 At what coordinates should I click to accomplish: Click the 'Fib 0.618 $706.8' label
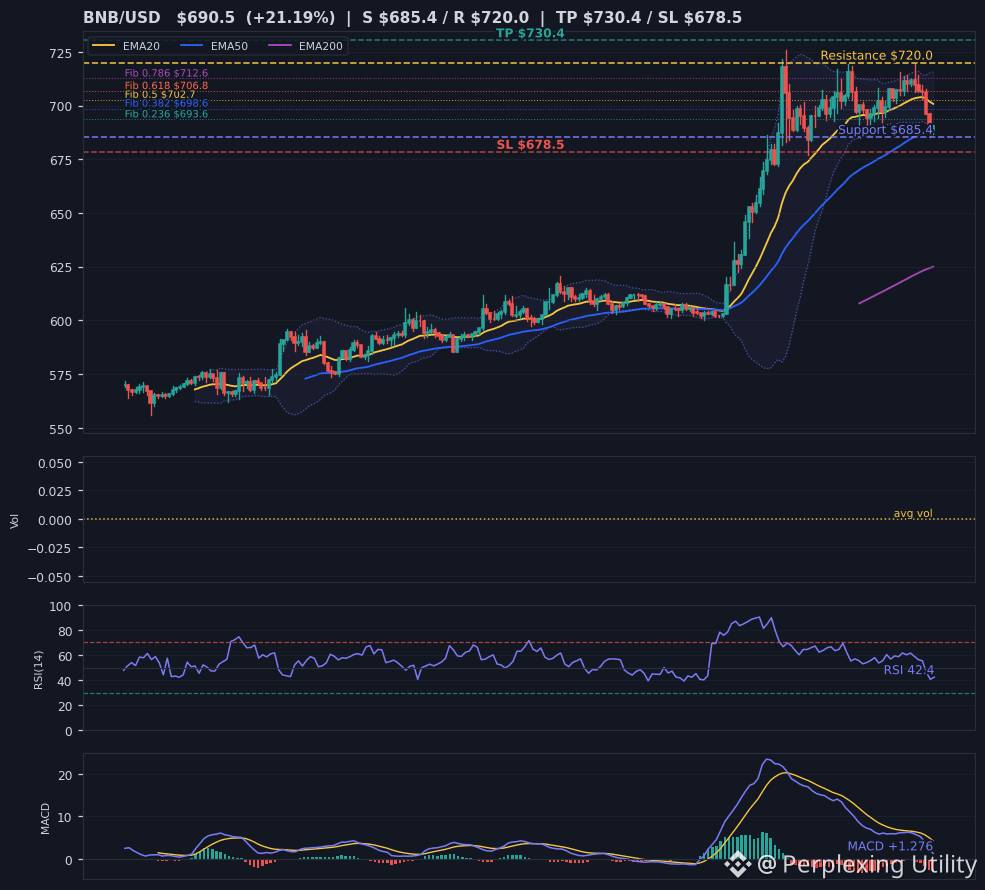pyautogui.click(x=166, y=85)
